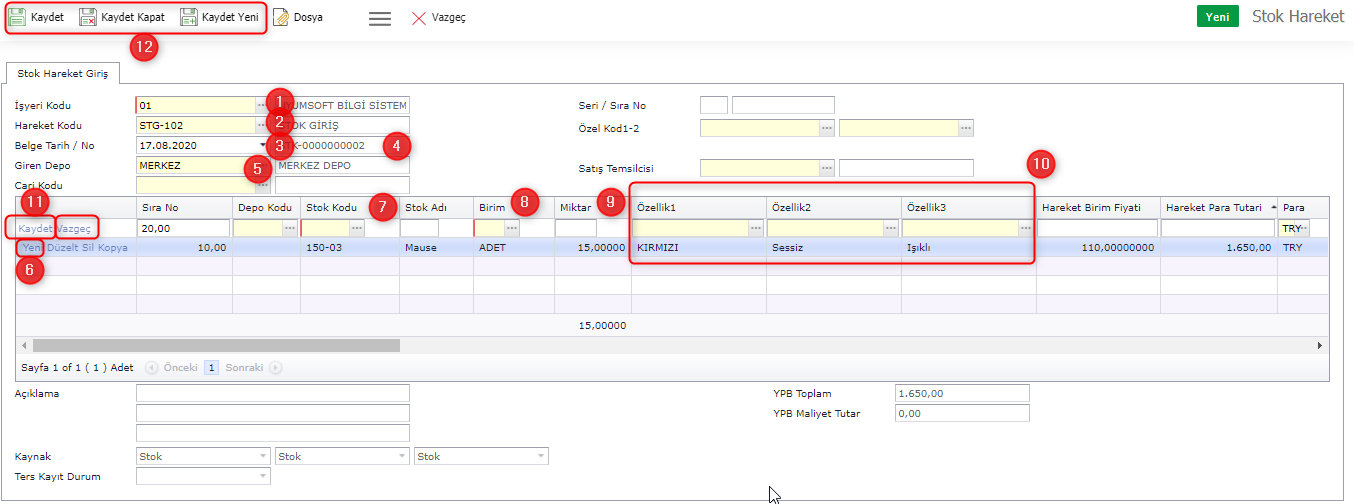Click the red X Vazgeç toolbar button
Viewport: 1354px width, 504px height.
[438, 18]
